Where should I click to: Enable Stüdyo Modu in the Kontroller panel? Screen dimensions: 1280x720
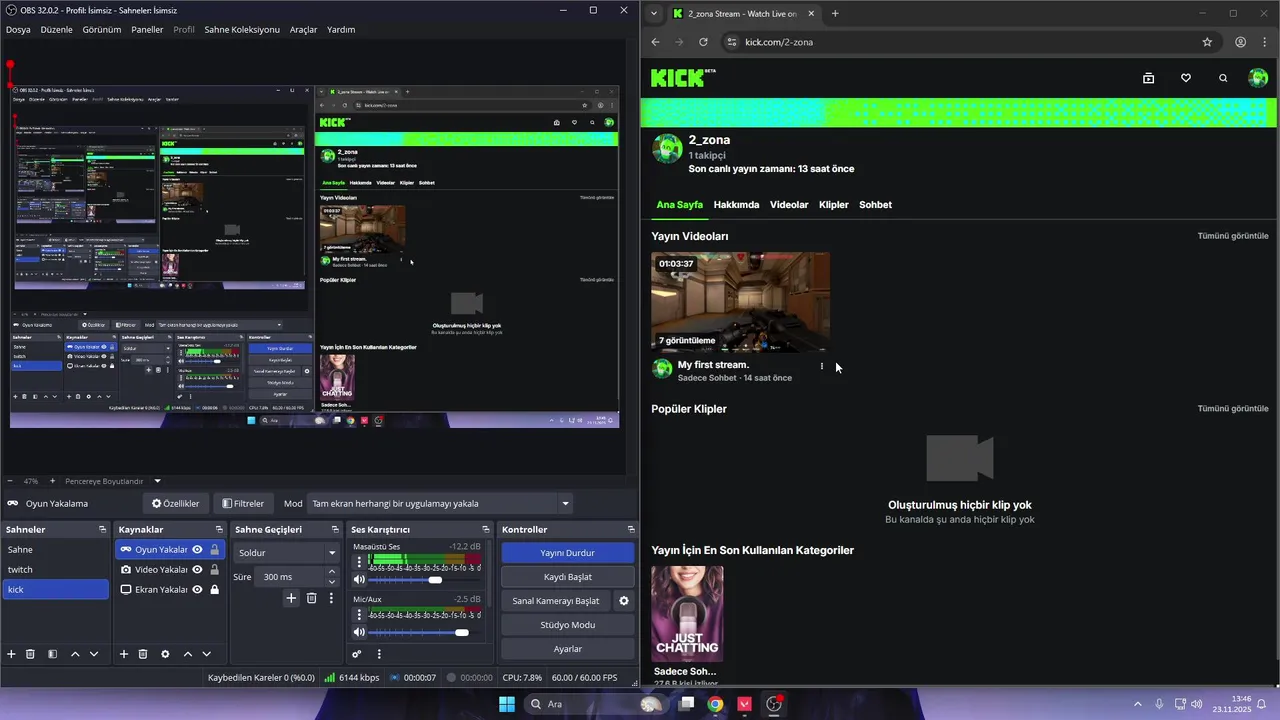[567, 625]
